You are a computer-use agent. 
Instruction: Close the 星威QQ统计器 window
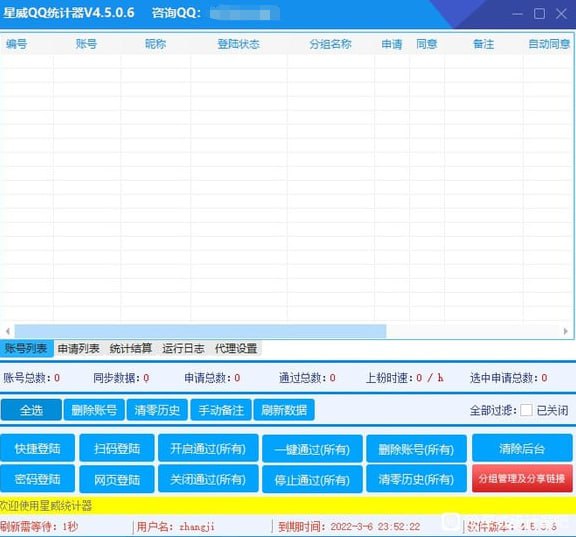pos(561,14)
